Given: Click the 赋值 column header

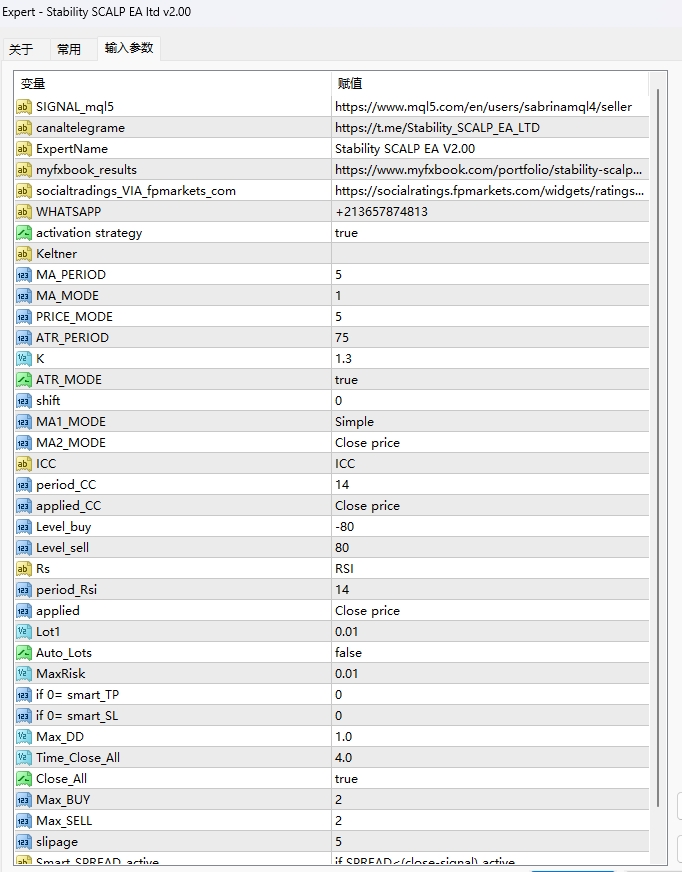Looking at the screenshot, I should (x=488, y=84).
